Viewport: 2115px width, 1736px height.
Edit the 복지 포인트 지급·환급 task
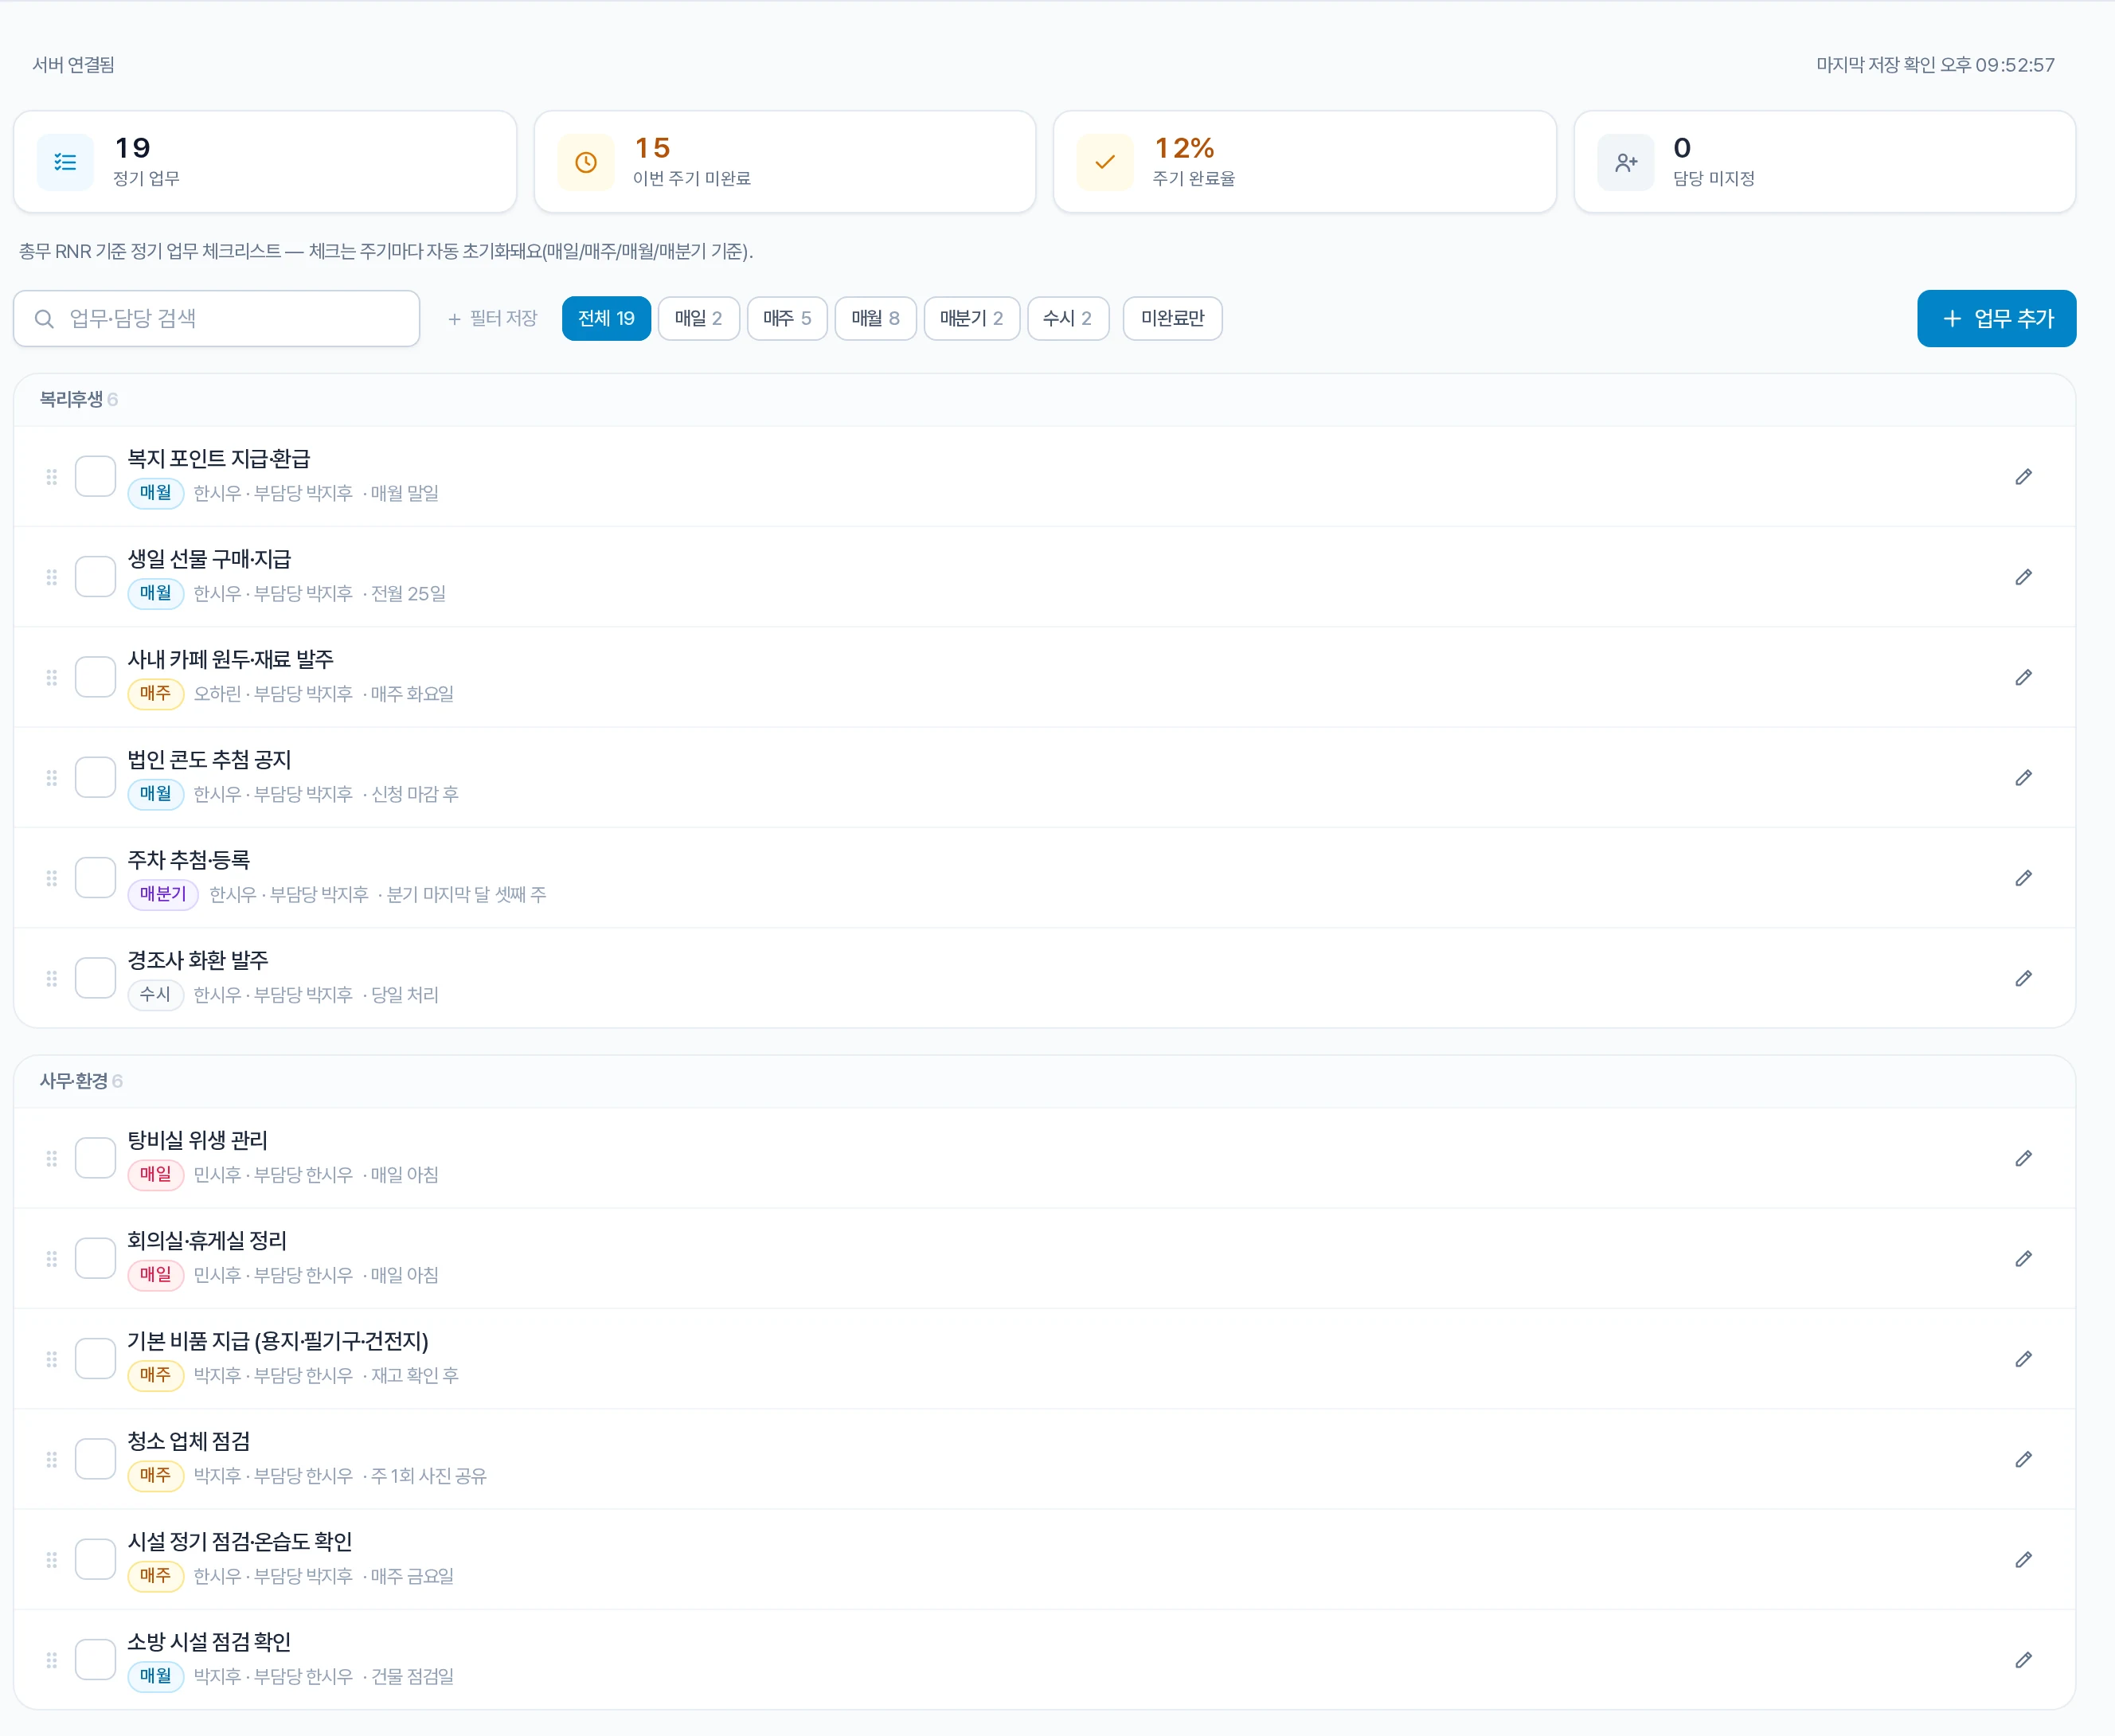click(2023, 477)
